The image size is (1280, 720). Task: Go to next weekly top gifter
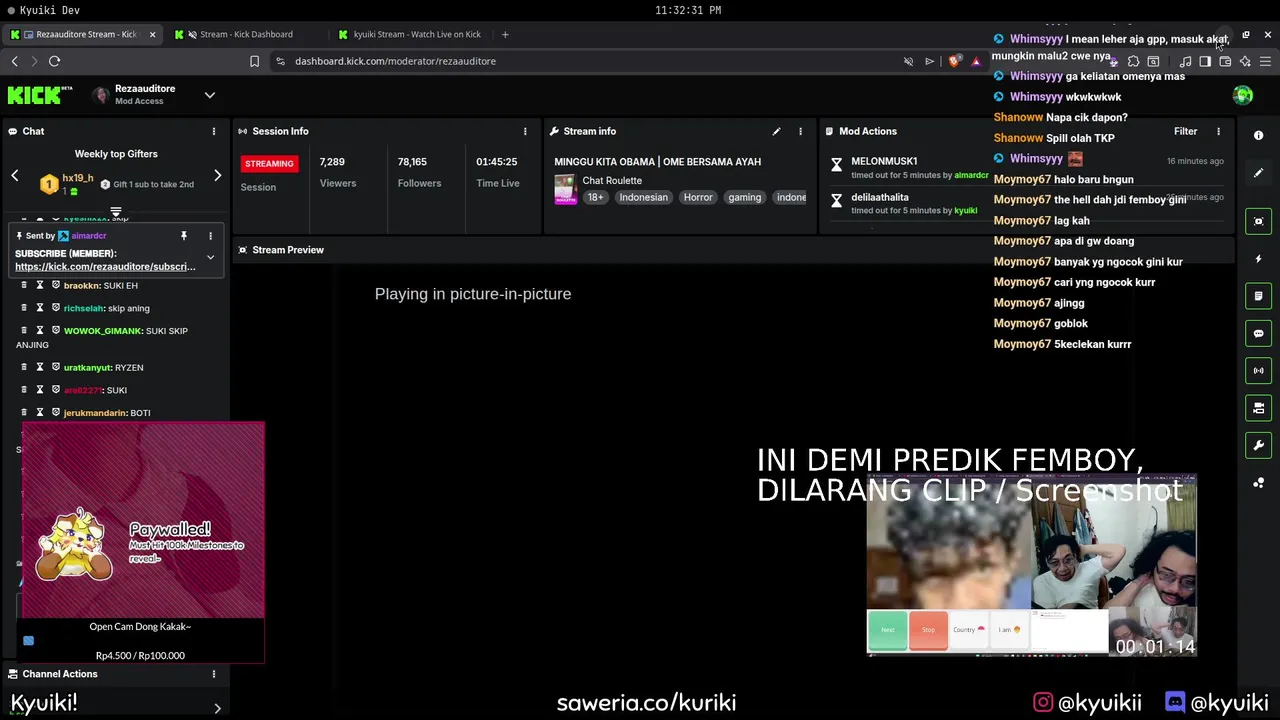pos(217,176)
